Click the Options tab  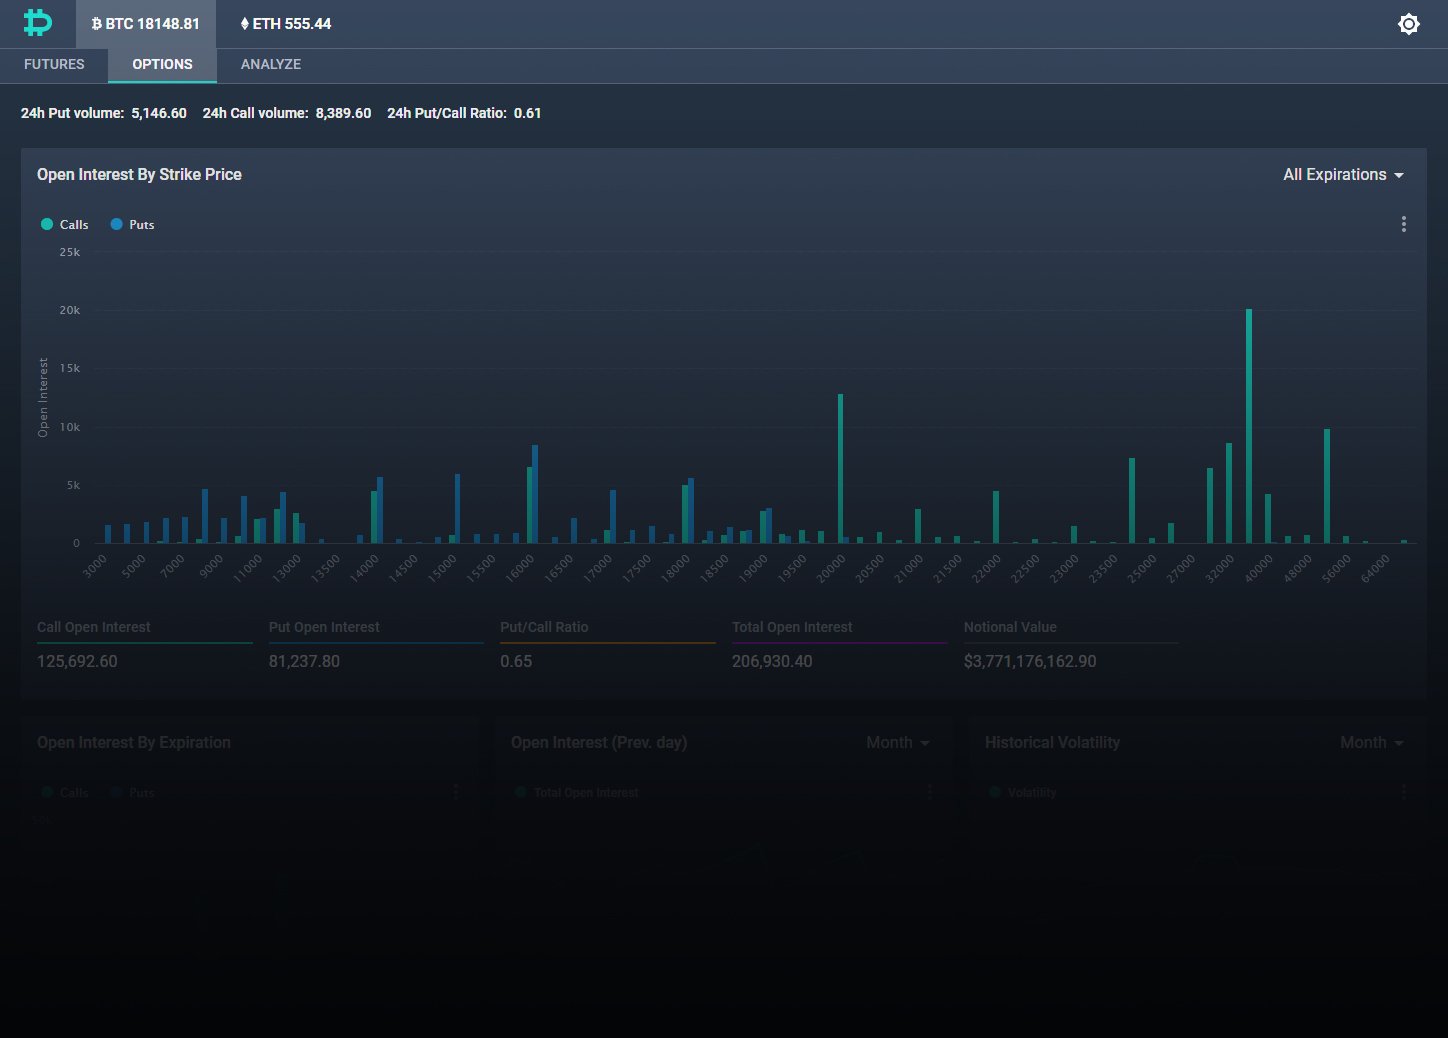click(x=162, y=64)
